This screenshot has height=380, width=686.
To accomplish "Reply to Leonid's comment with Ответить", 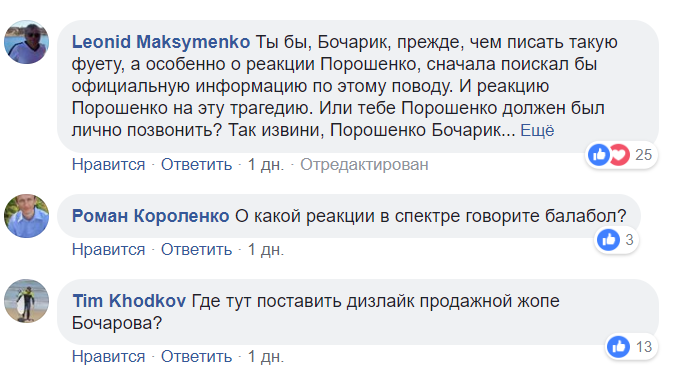I will coord(196,165).
